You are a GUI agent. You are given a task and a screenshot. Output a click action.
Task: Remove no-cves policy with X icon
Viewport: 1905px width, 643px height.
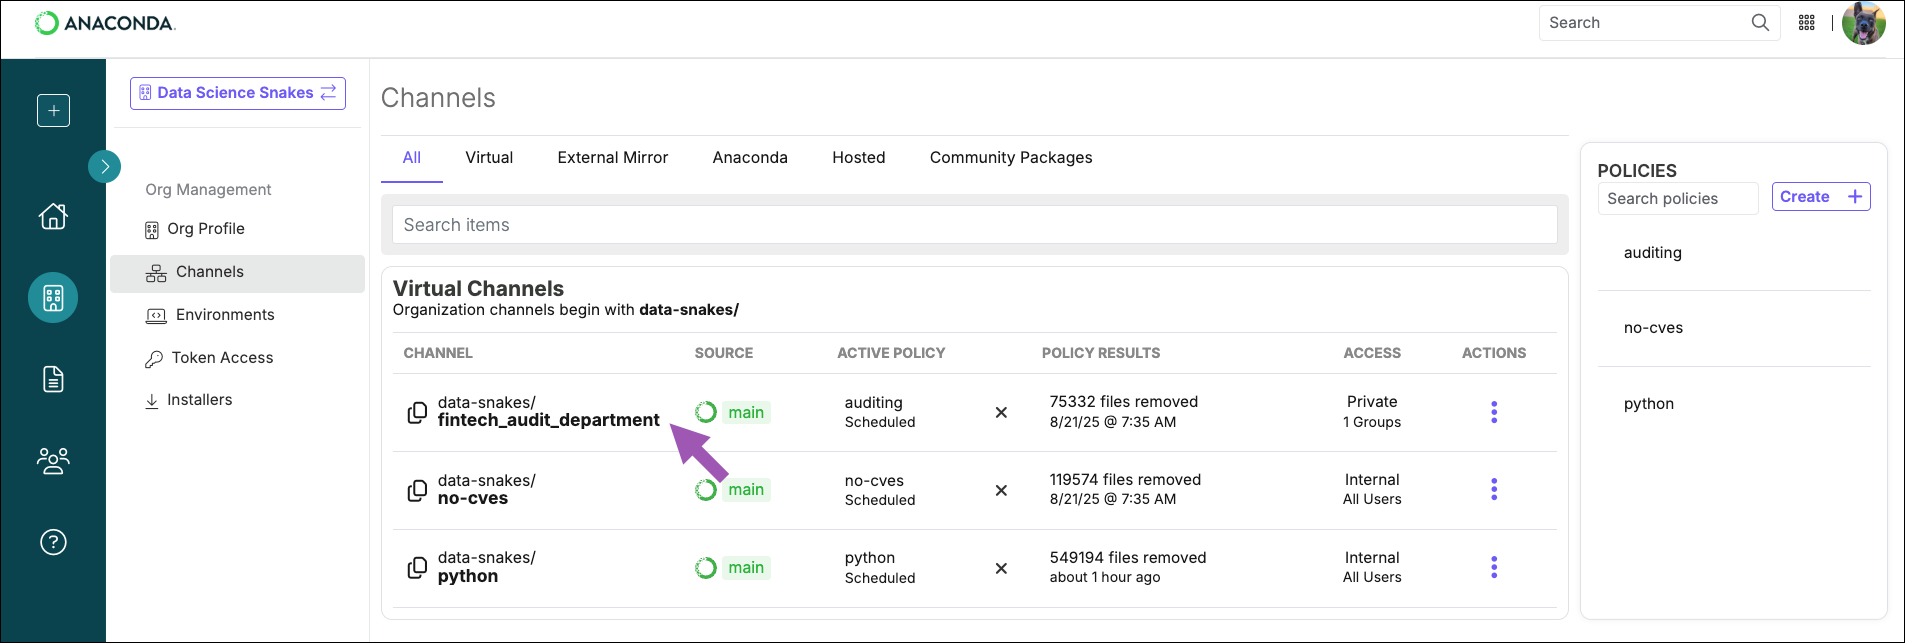(1001, 491)
